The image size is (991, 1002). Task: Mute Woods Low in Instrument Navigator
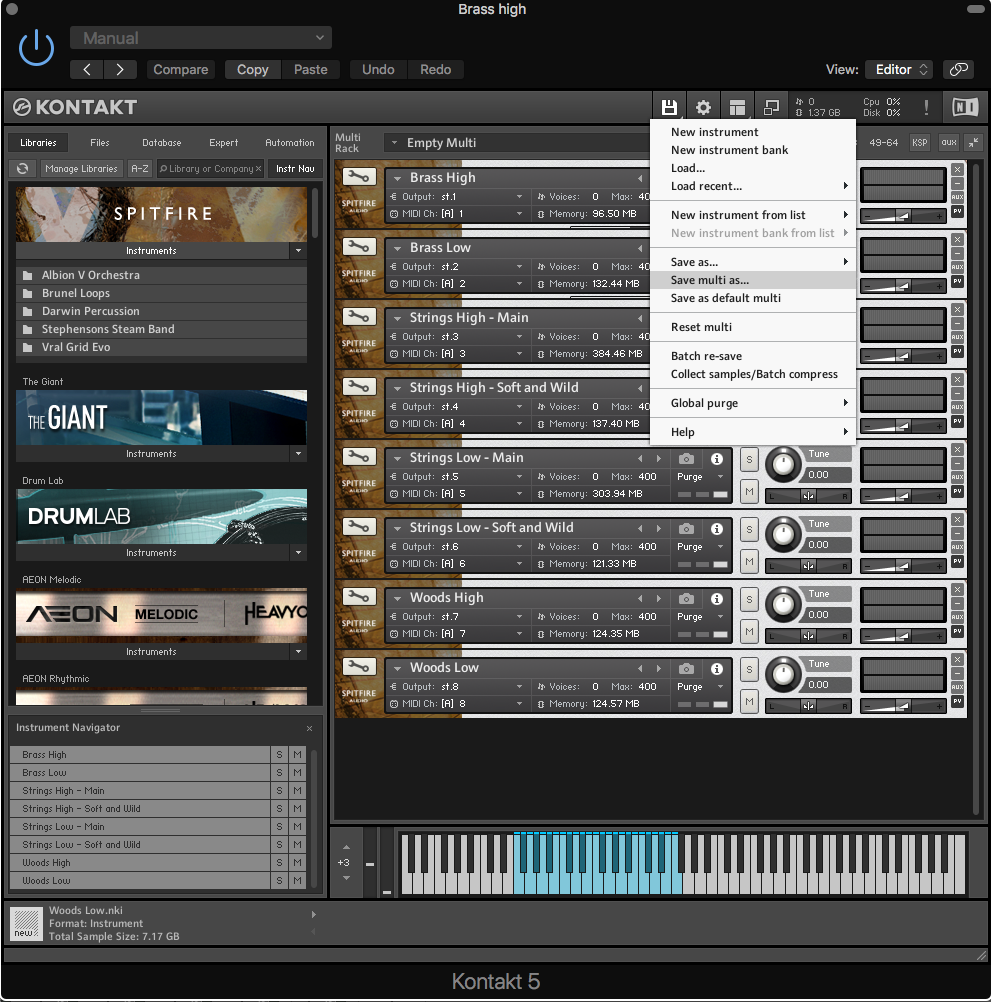(297, 881)
